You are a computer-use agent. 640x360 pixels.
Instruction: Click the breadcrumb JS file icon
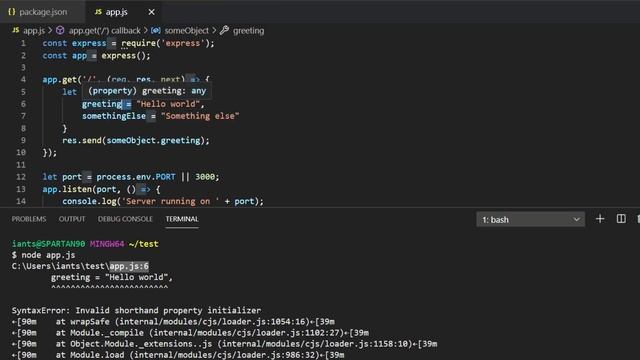coord(16,30)
